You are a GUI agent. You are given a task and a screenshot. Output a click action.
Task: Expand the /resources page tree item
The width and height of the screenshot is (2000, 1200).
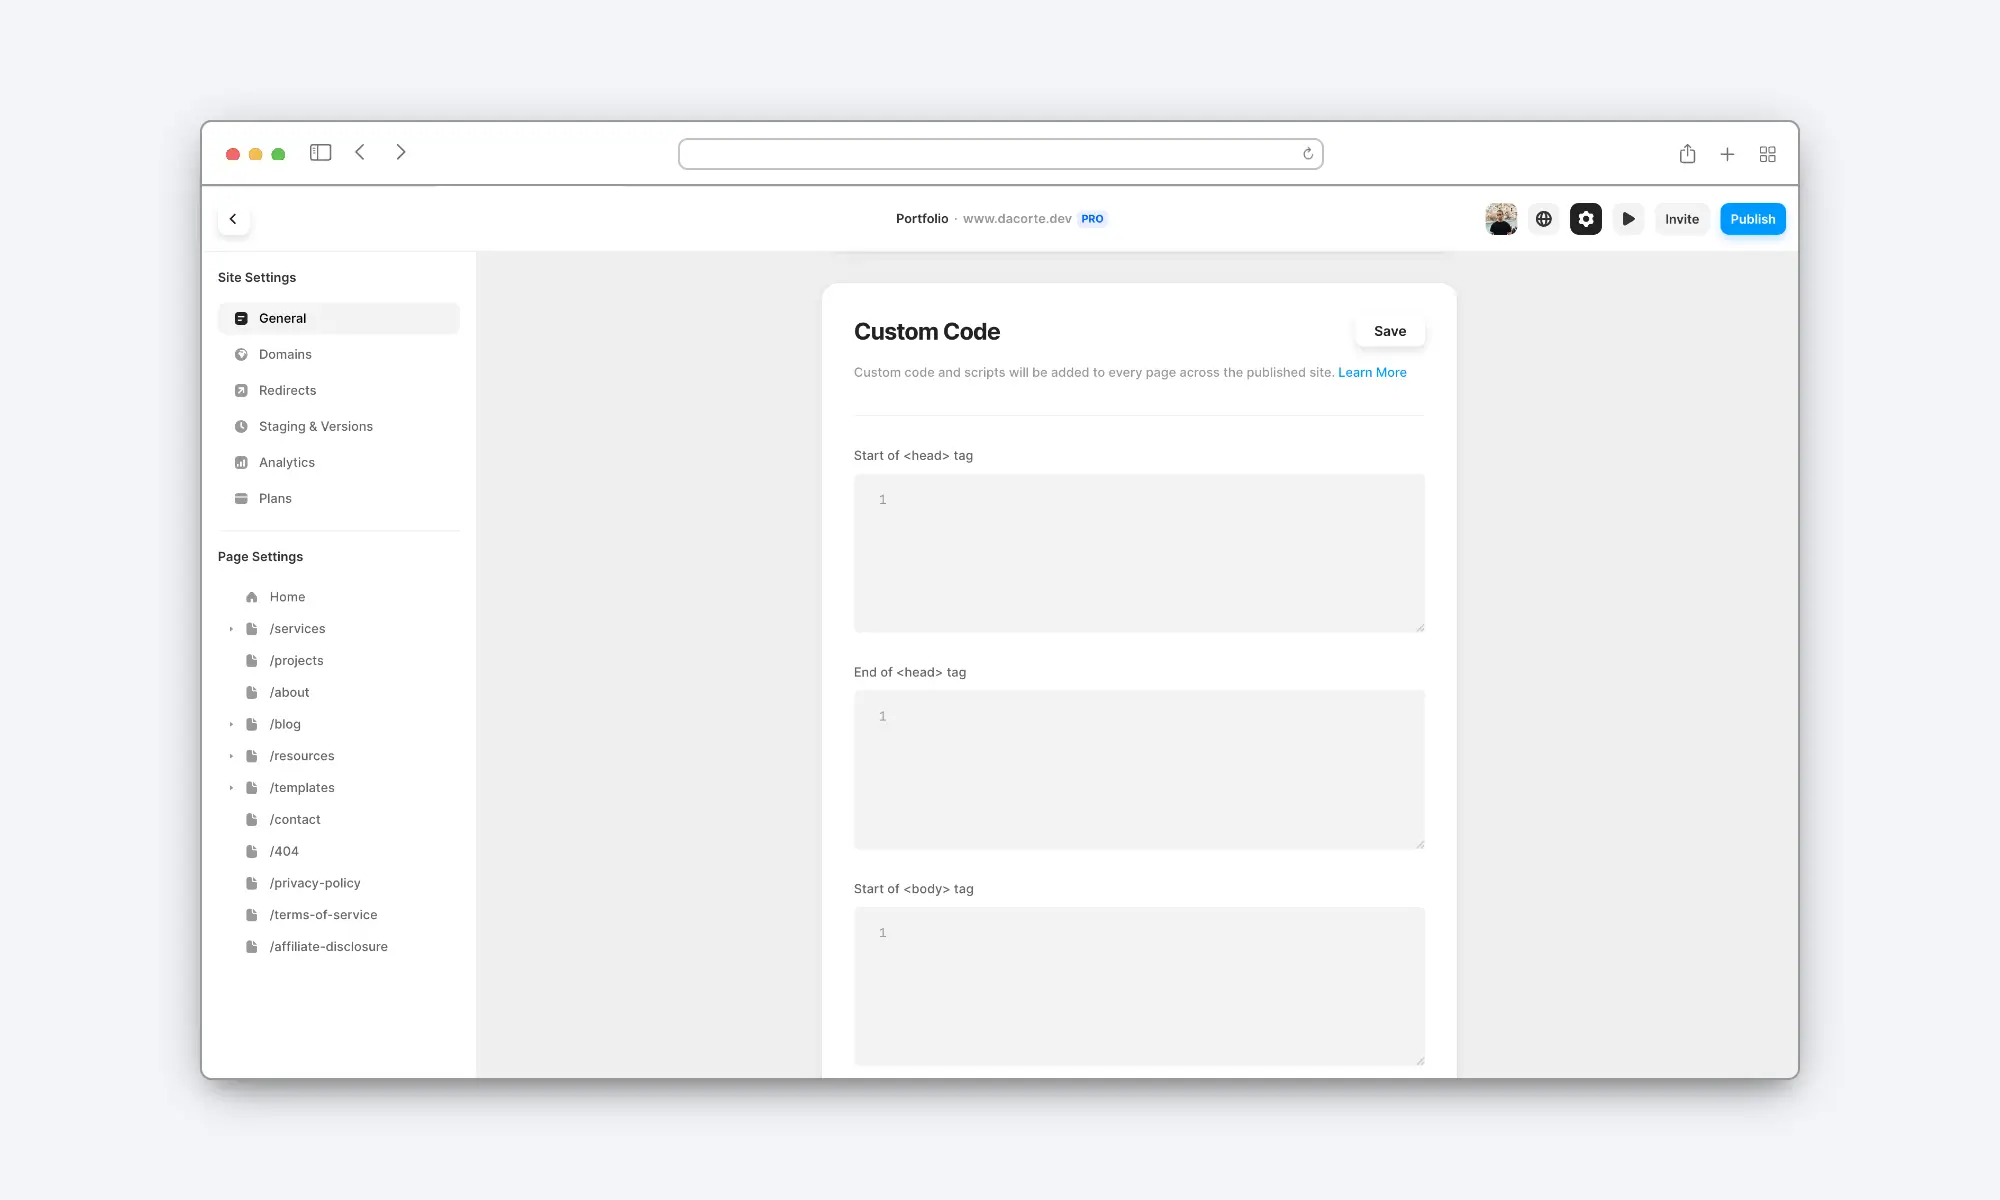click(233, 754)
